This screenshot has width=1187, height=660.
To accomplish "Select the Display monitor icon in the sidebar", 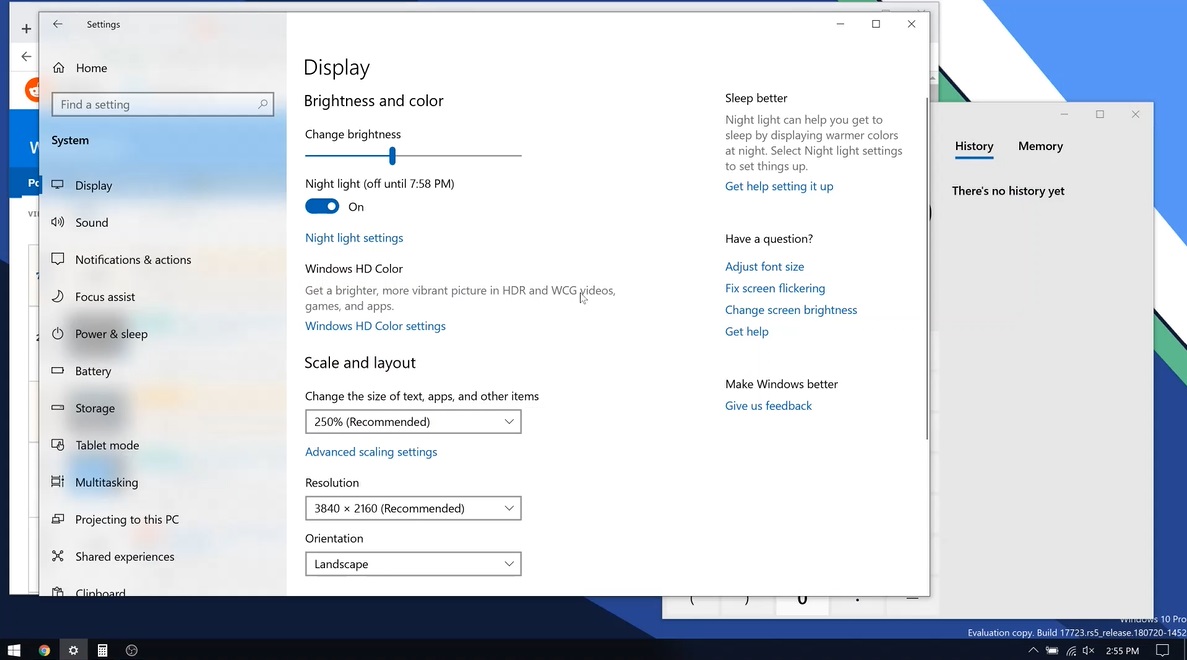I will (58, 185).
